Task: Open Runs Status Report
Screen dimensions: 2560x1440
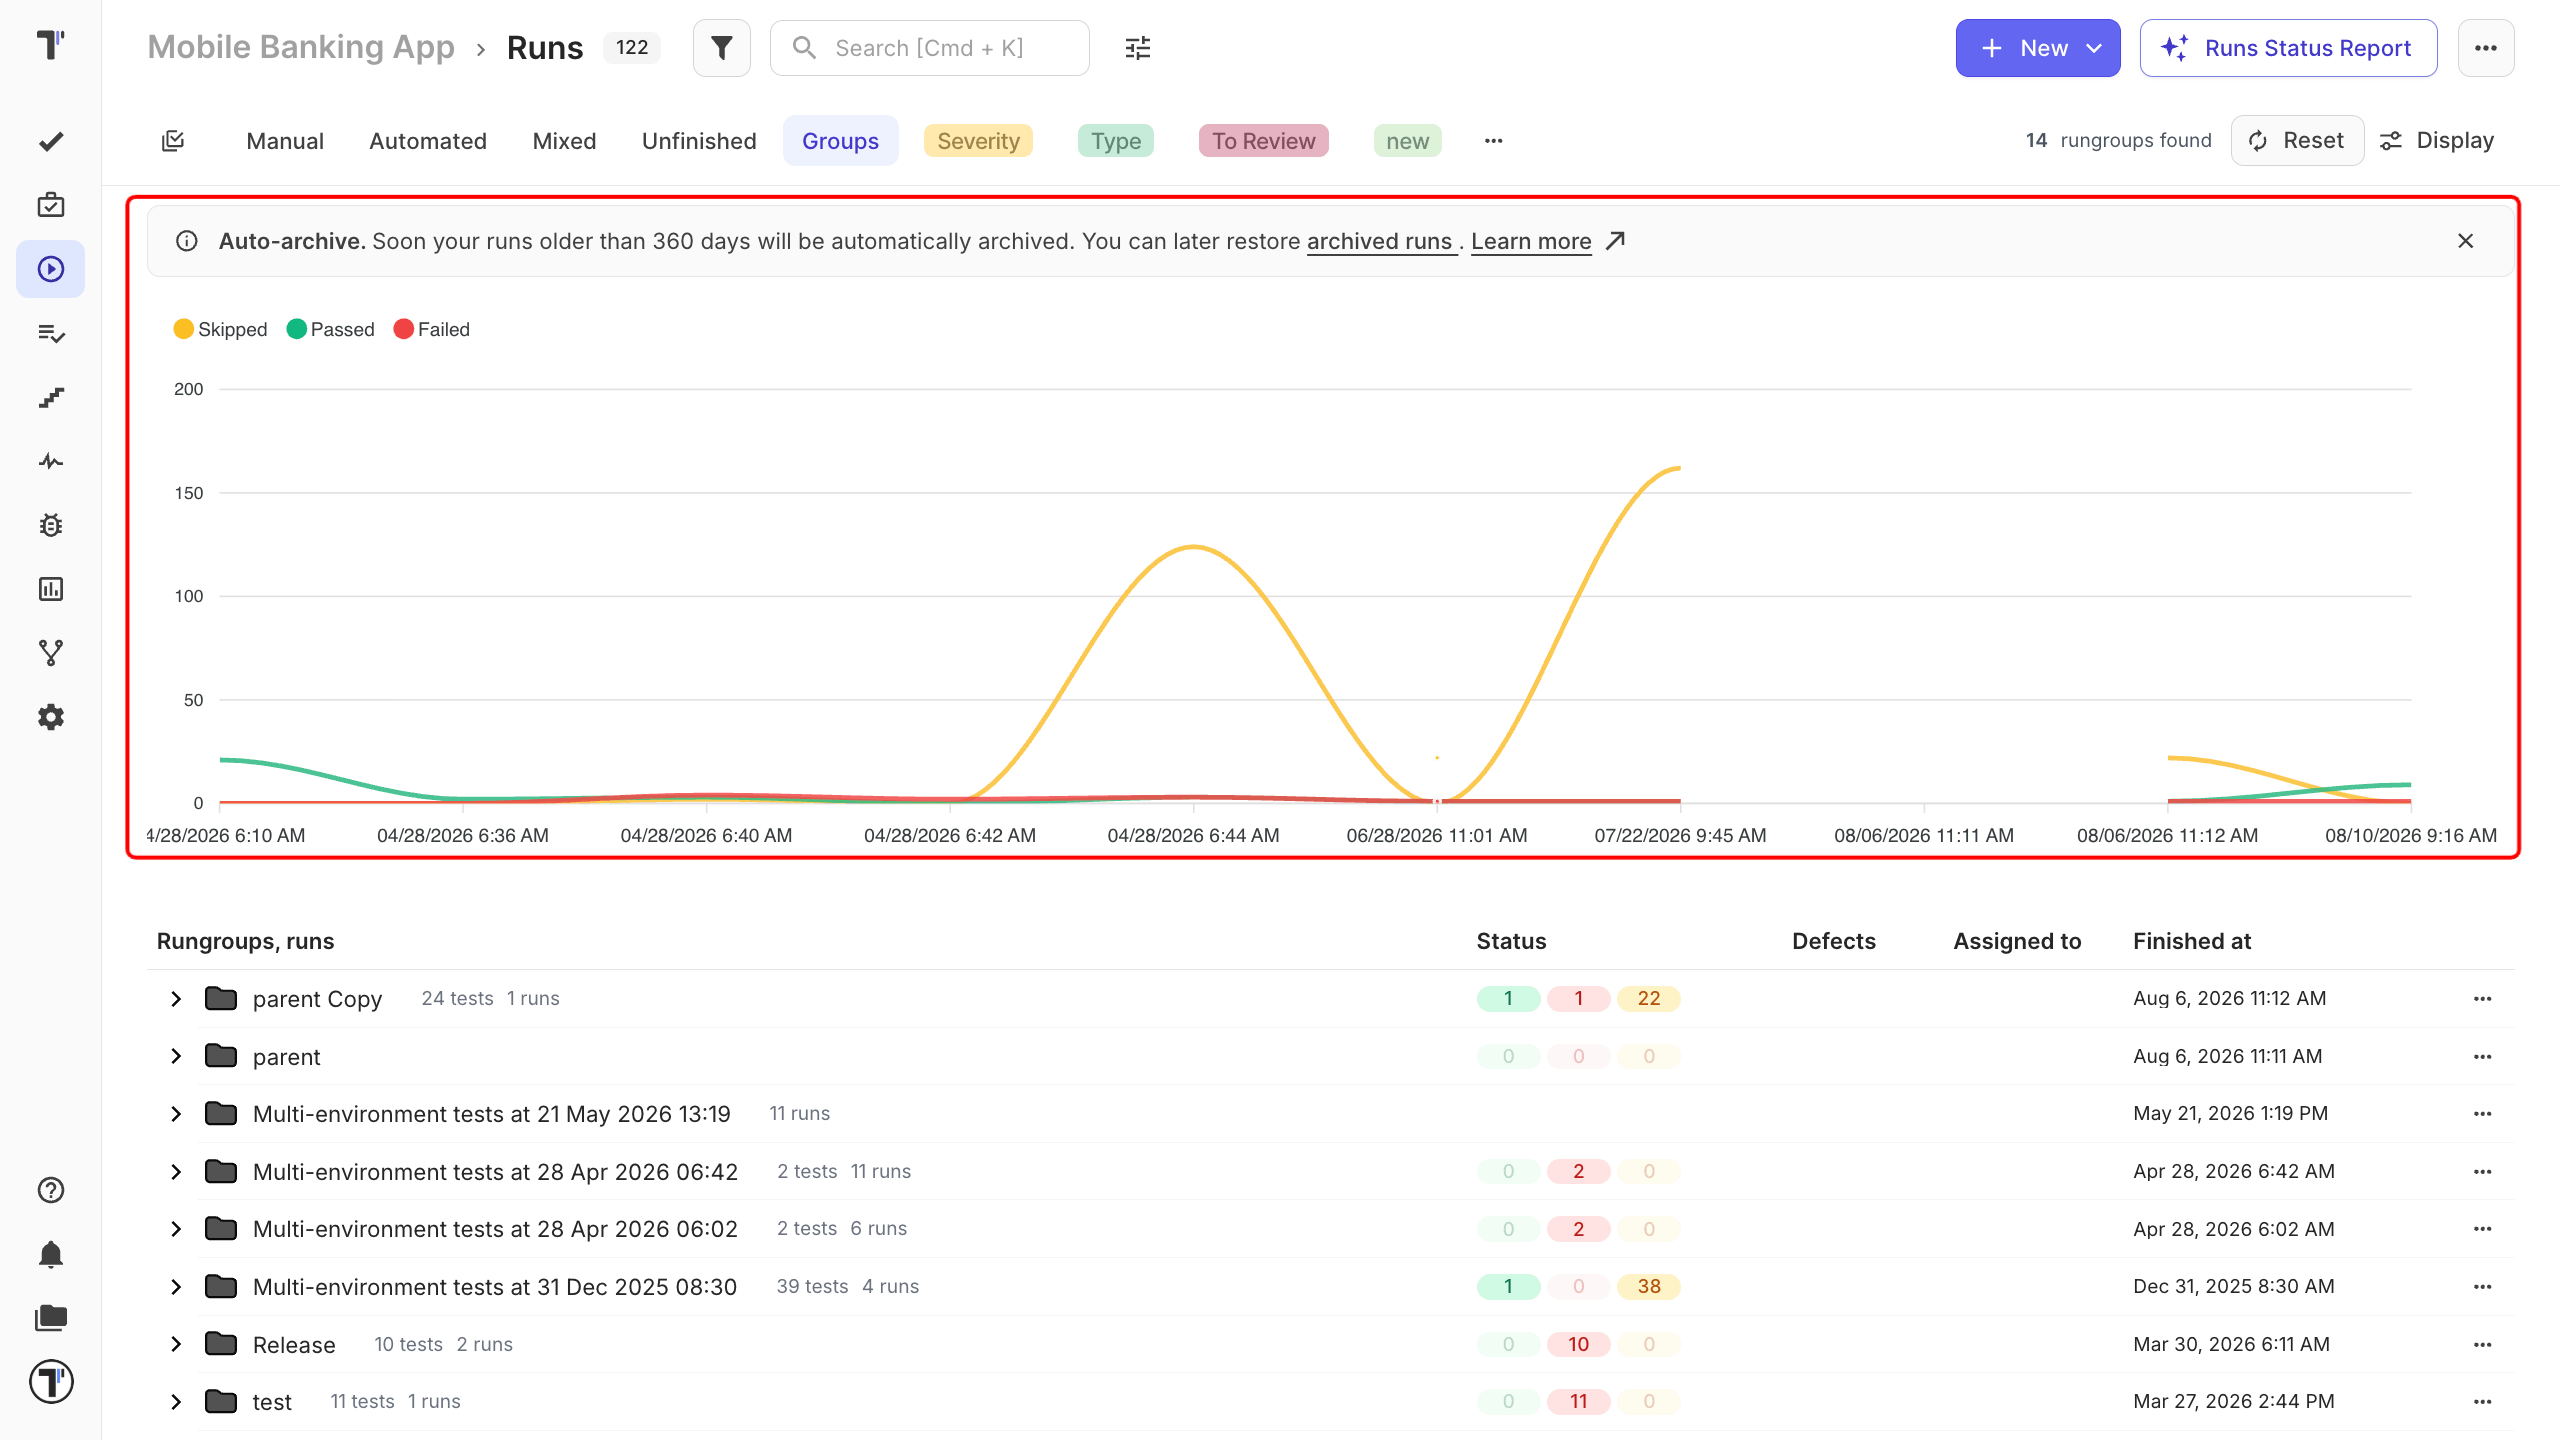Action: 2288,48
